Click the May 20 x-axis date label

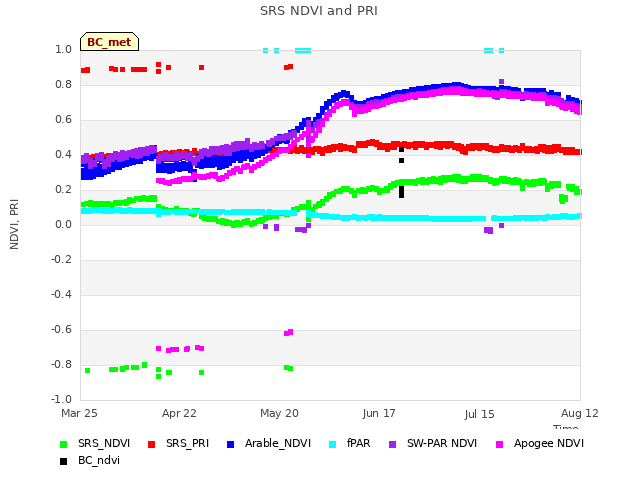[279, 413]
